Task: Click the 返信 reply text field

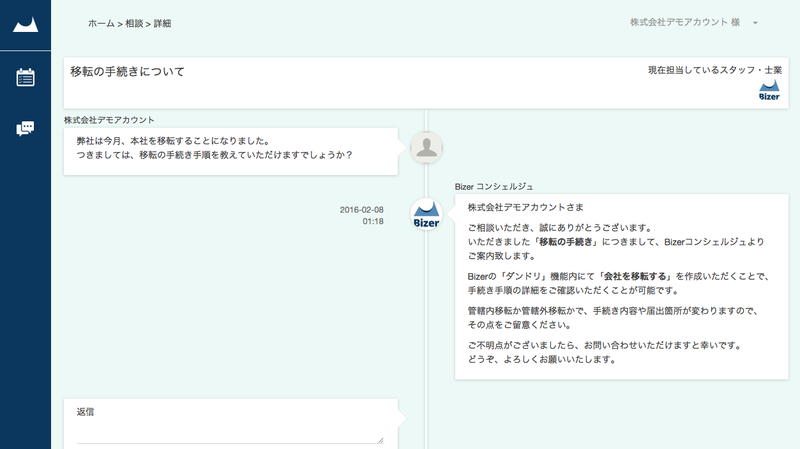Action: pos(230,431)
